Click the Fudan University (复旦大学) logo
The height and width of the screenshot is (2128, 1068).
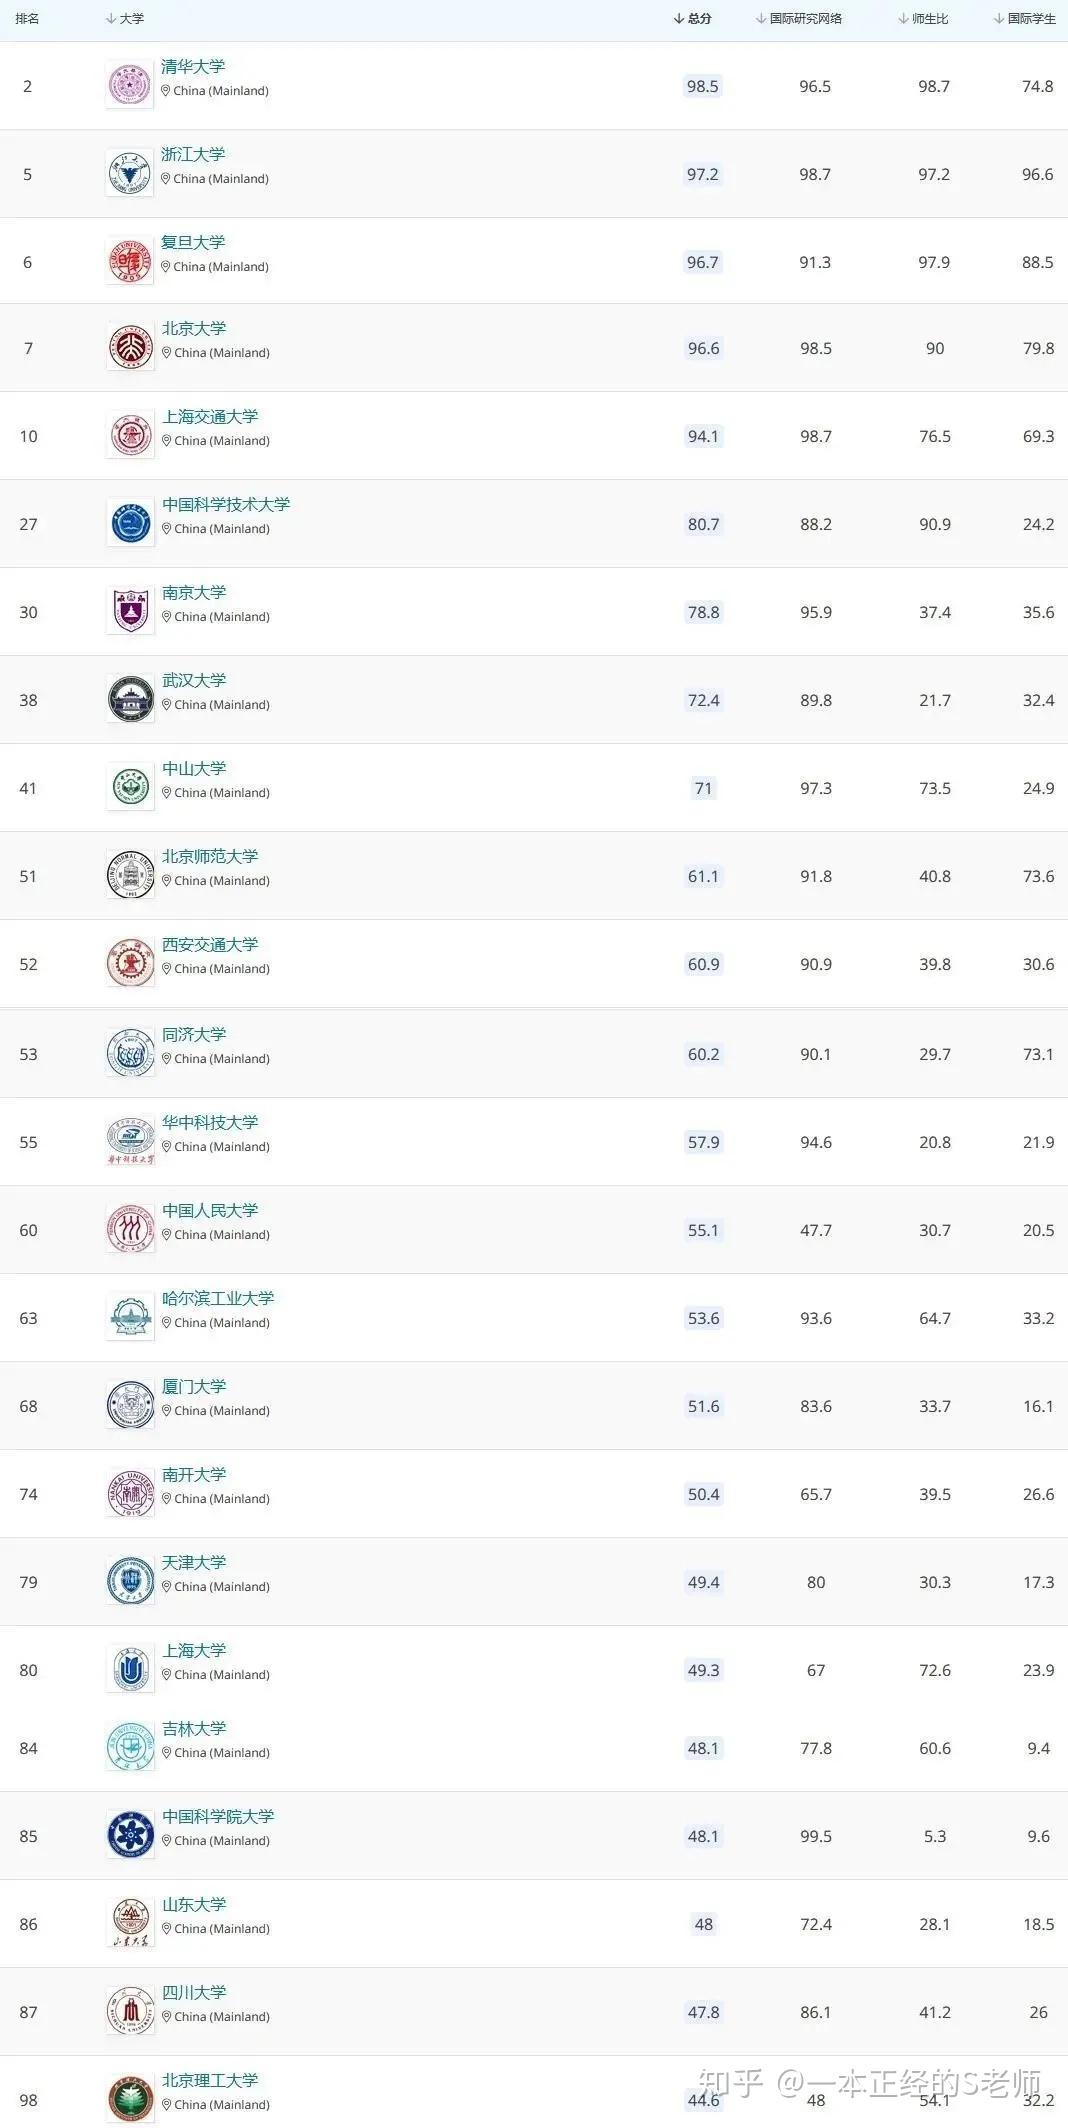click(x=129, y=261)
